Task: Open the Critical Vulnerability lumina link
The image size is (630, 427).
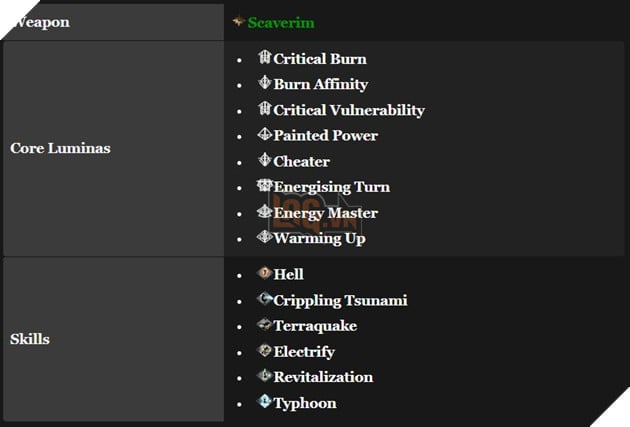Action: (348, 110)
